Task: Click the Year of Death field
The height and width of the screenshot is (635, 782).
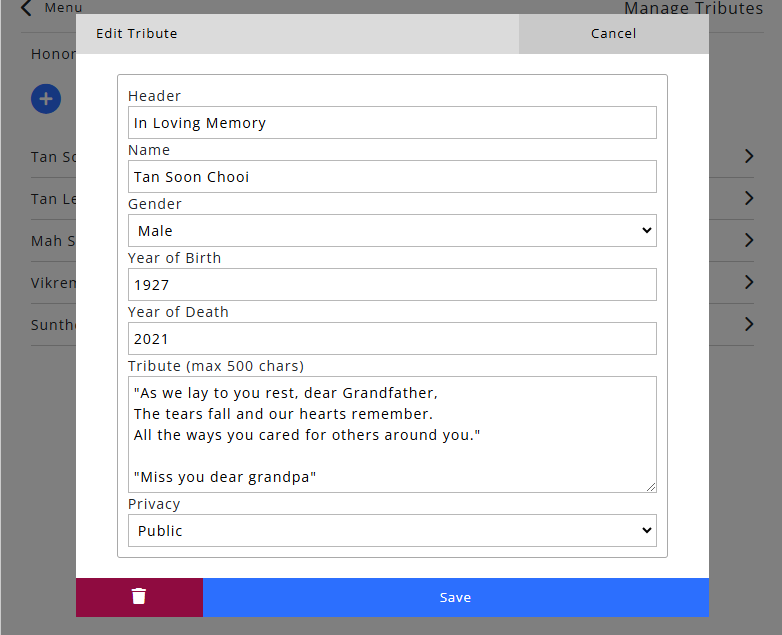Action: (x=392, y=339)
